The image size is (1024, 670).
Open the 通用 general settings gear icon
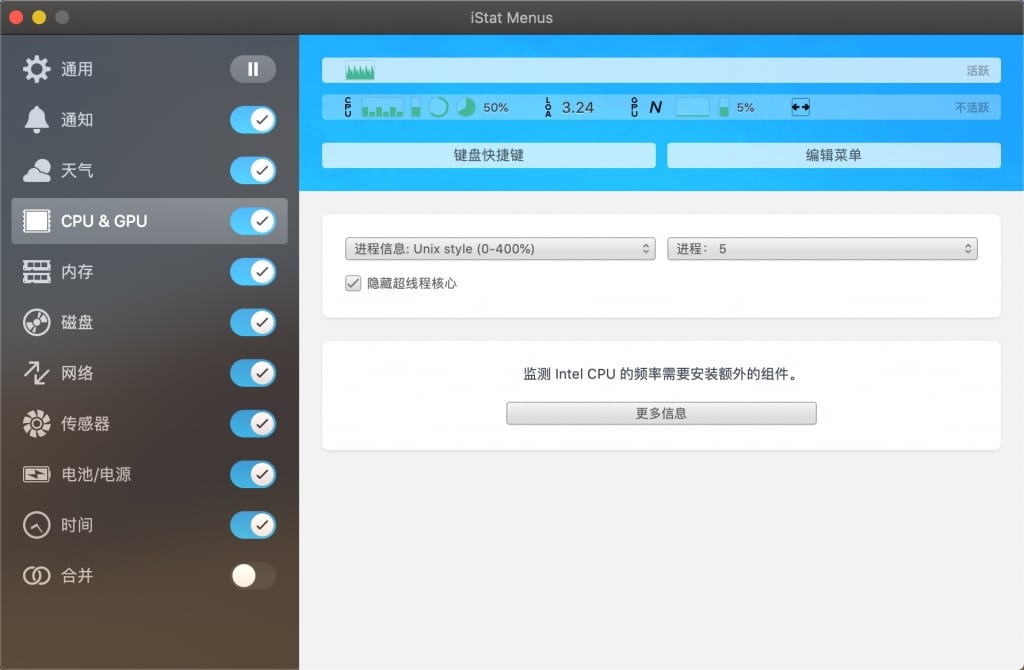click(37, 69)
